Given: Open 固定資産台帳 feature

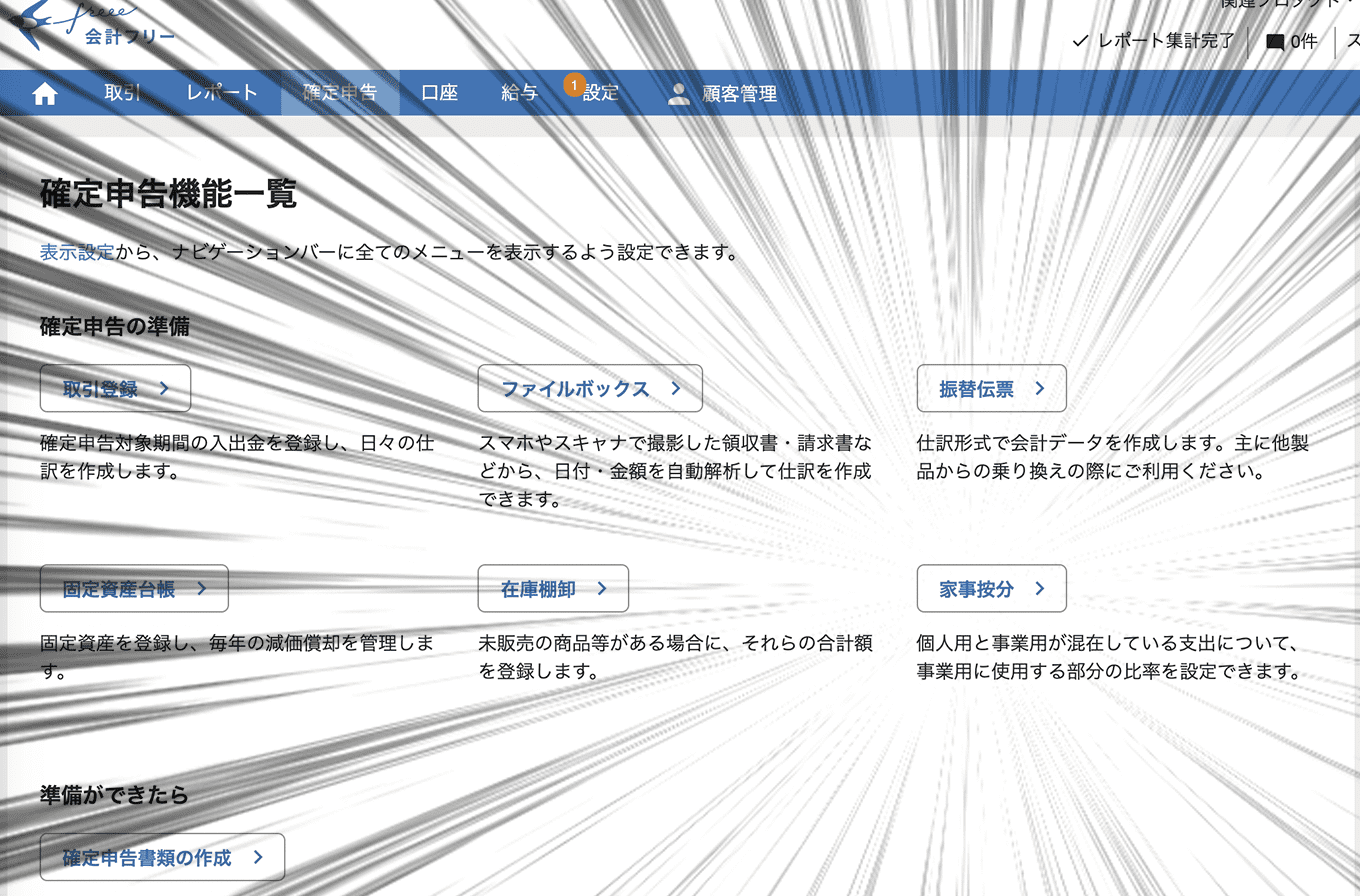Looking at the screenshot, I should click(134, 589).
